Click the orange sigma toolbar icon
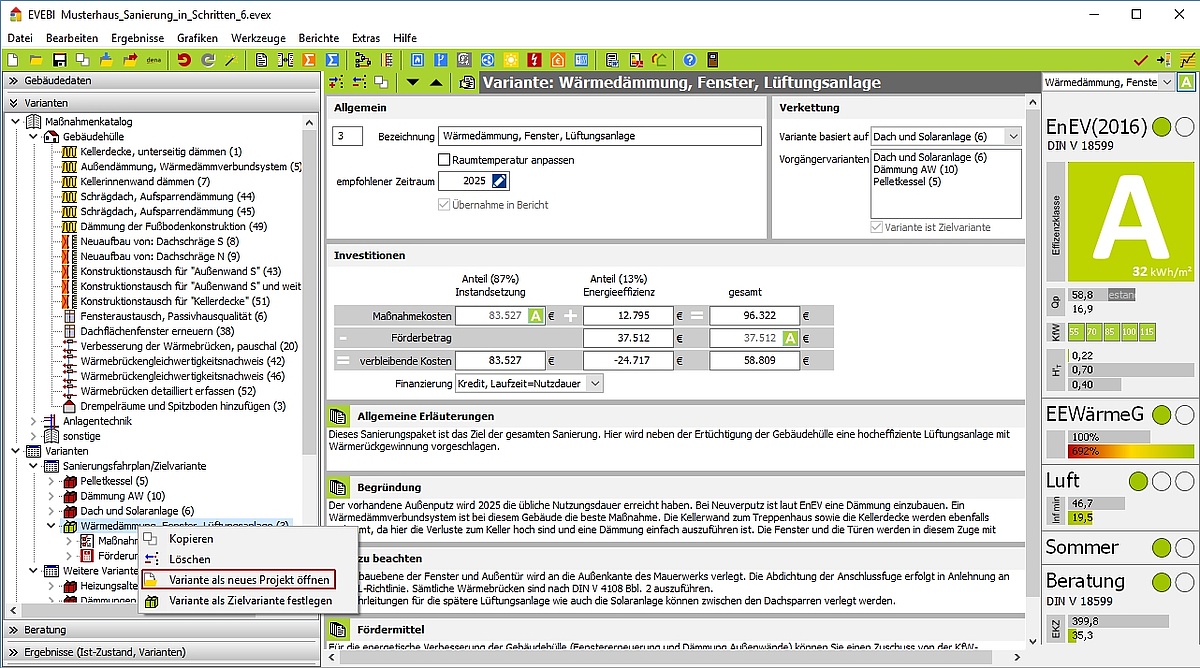 point(309,60)
